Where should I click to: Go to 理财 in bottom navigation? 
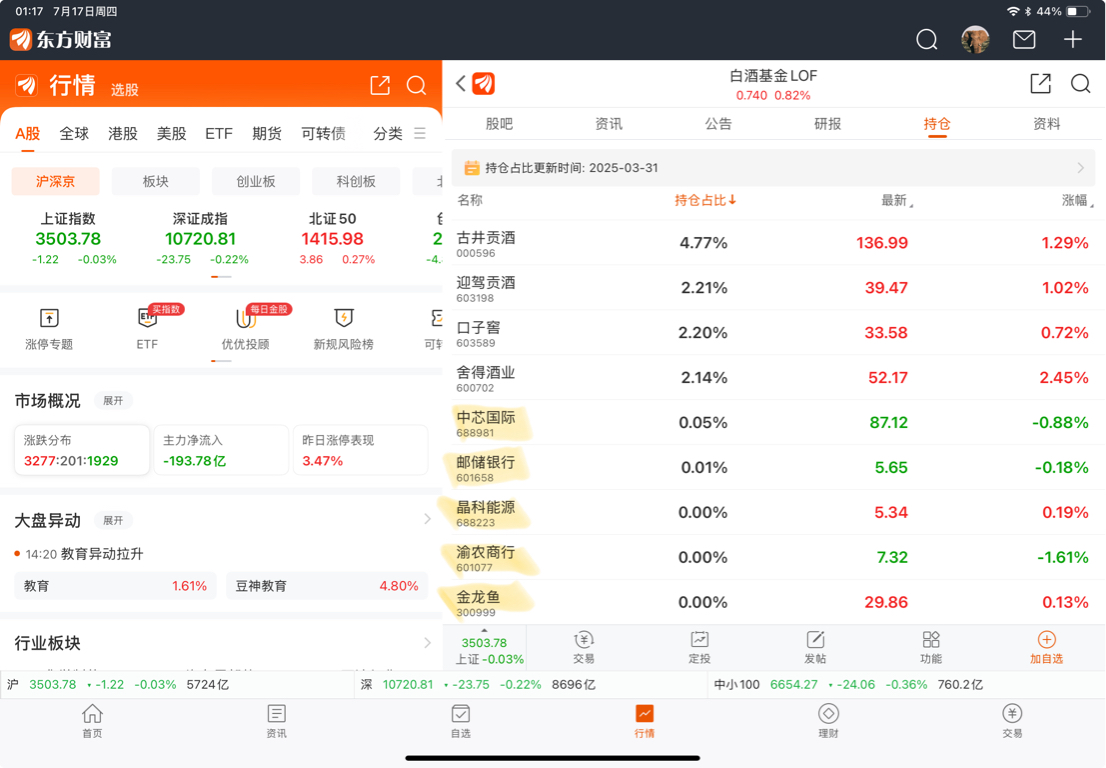(x=828, y=721)
